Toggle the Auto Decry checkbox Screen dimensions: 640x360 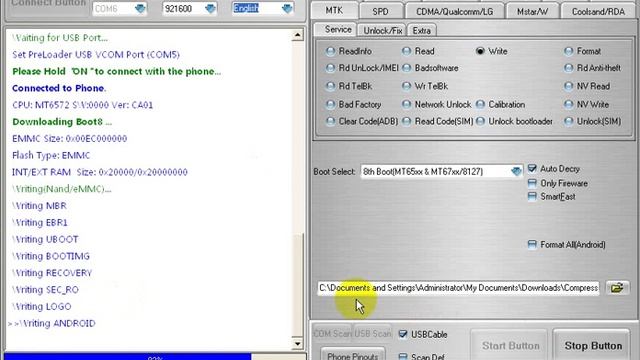[532, 169]
